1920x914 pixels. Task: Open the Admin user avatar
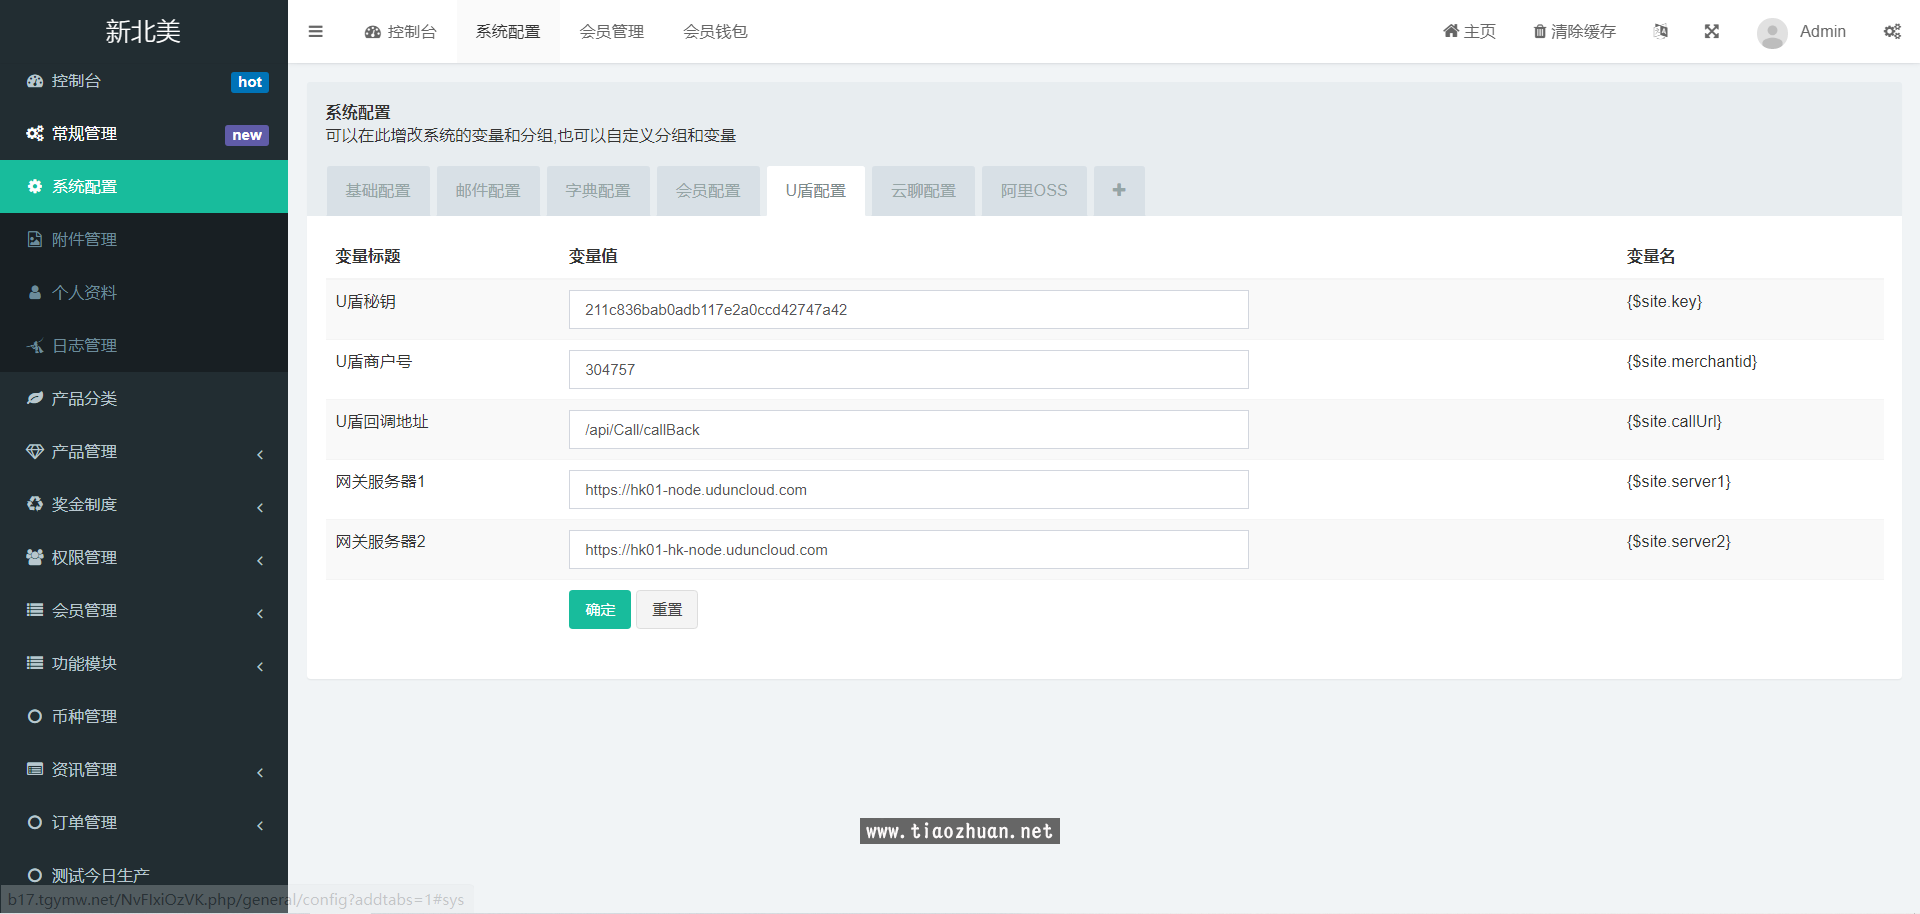pyautogui.click(x=1772, y=32)
